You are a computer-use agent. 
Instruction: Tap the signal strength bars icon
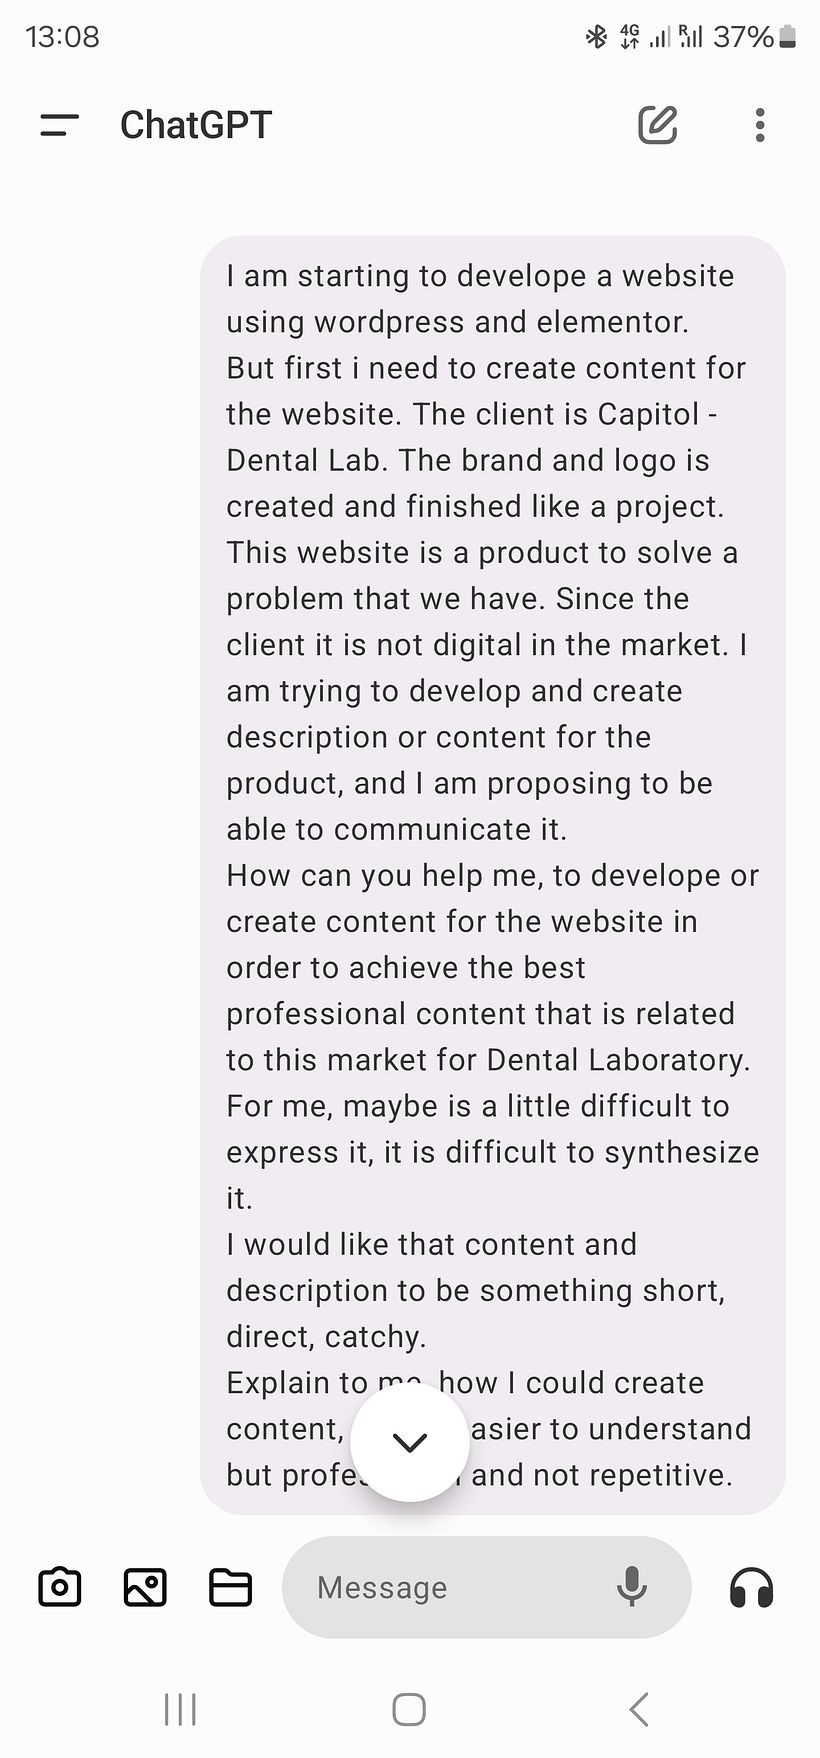click(660, 38)
